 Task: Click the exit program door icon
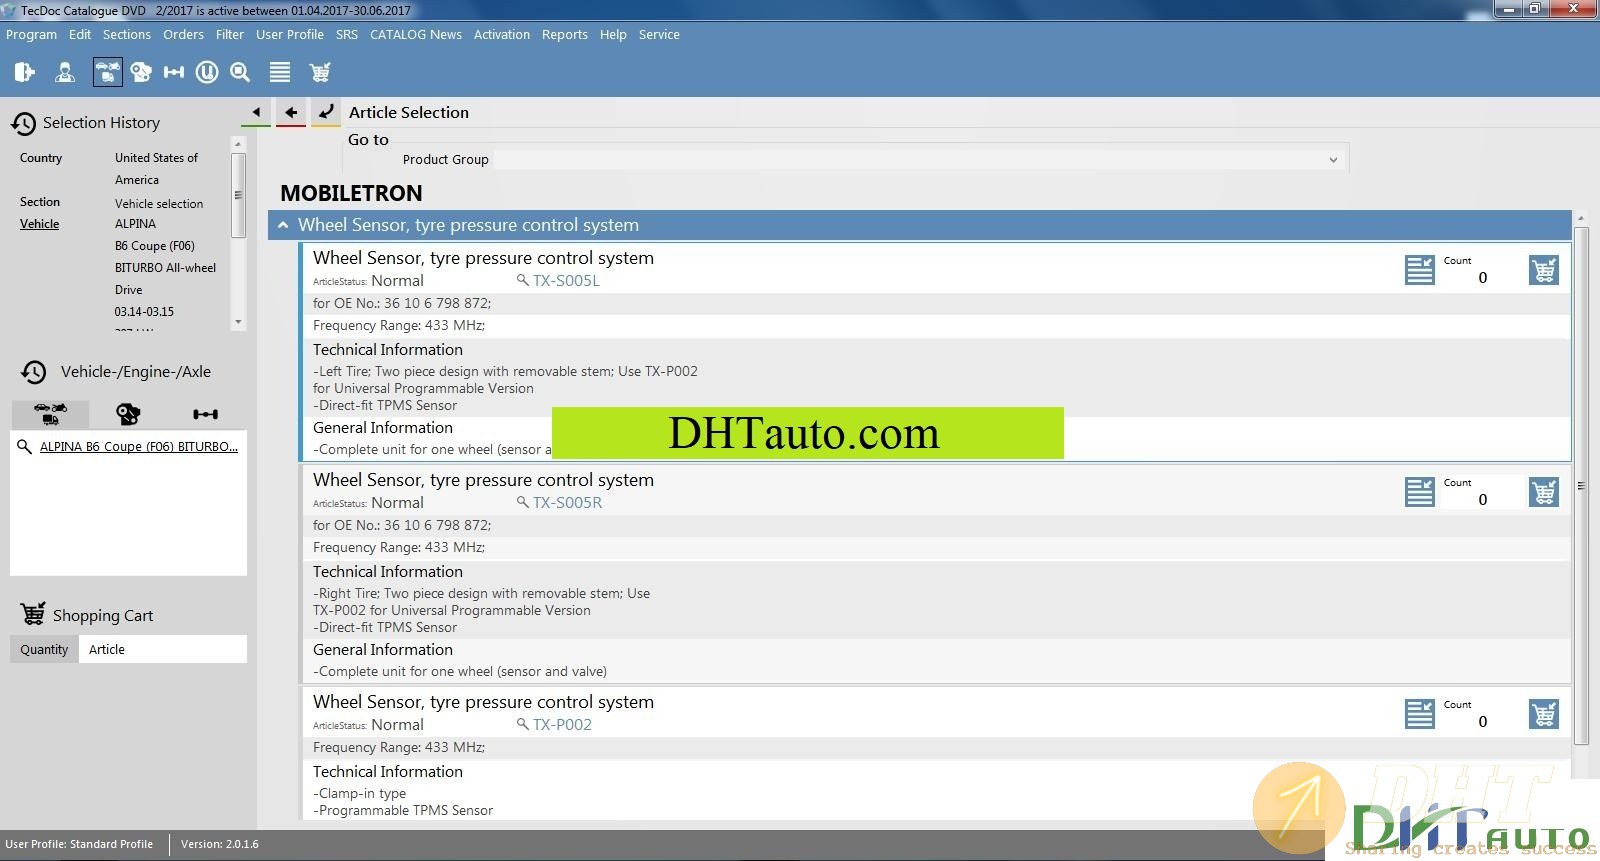coord(25,72)
